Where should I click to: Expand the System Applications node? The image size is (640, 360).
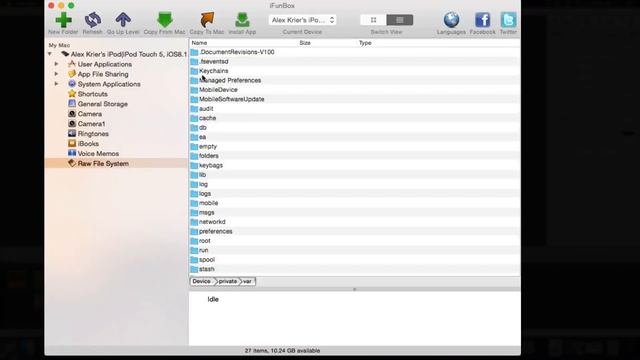(56, 84)
